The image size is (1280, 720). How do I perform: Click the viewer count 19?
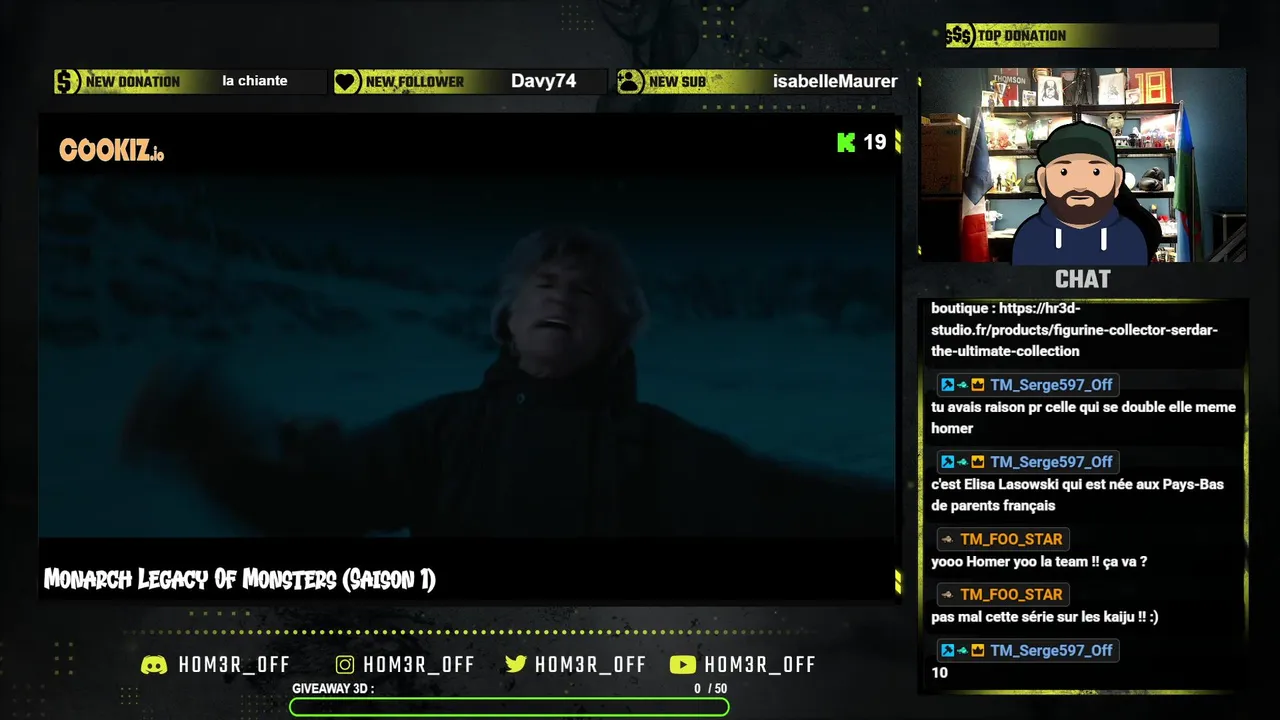pyautogui.click(x=875, y=142)
